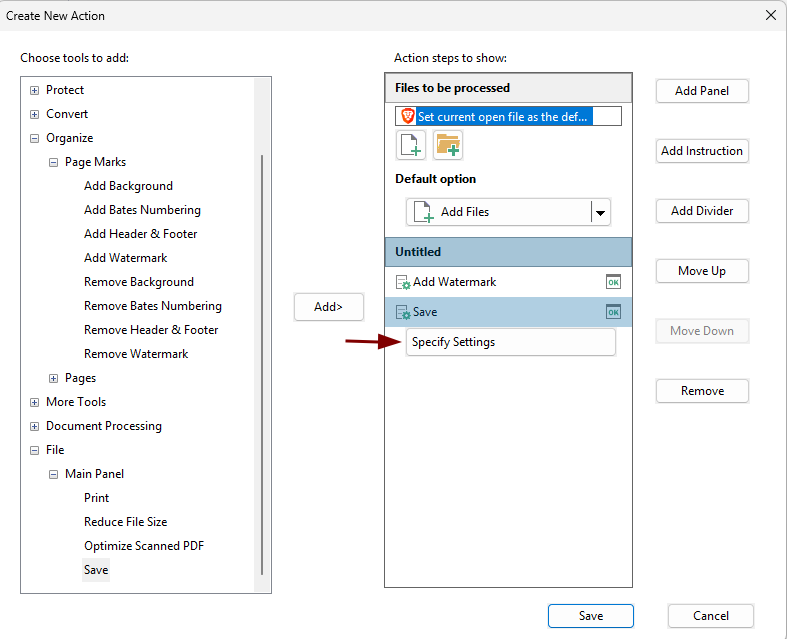Select the Save action step row

tap(508, 312)
